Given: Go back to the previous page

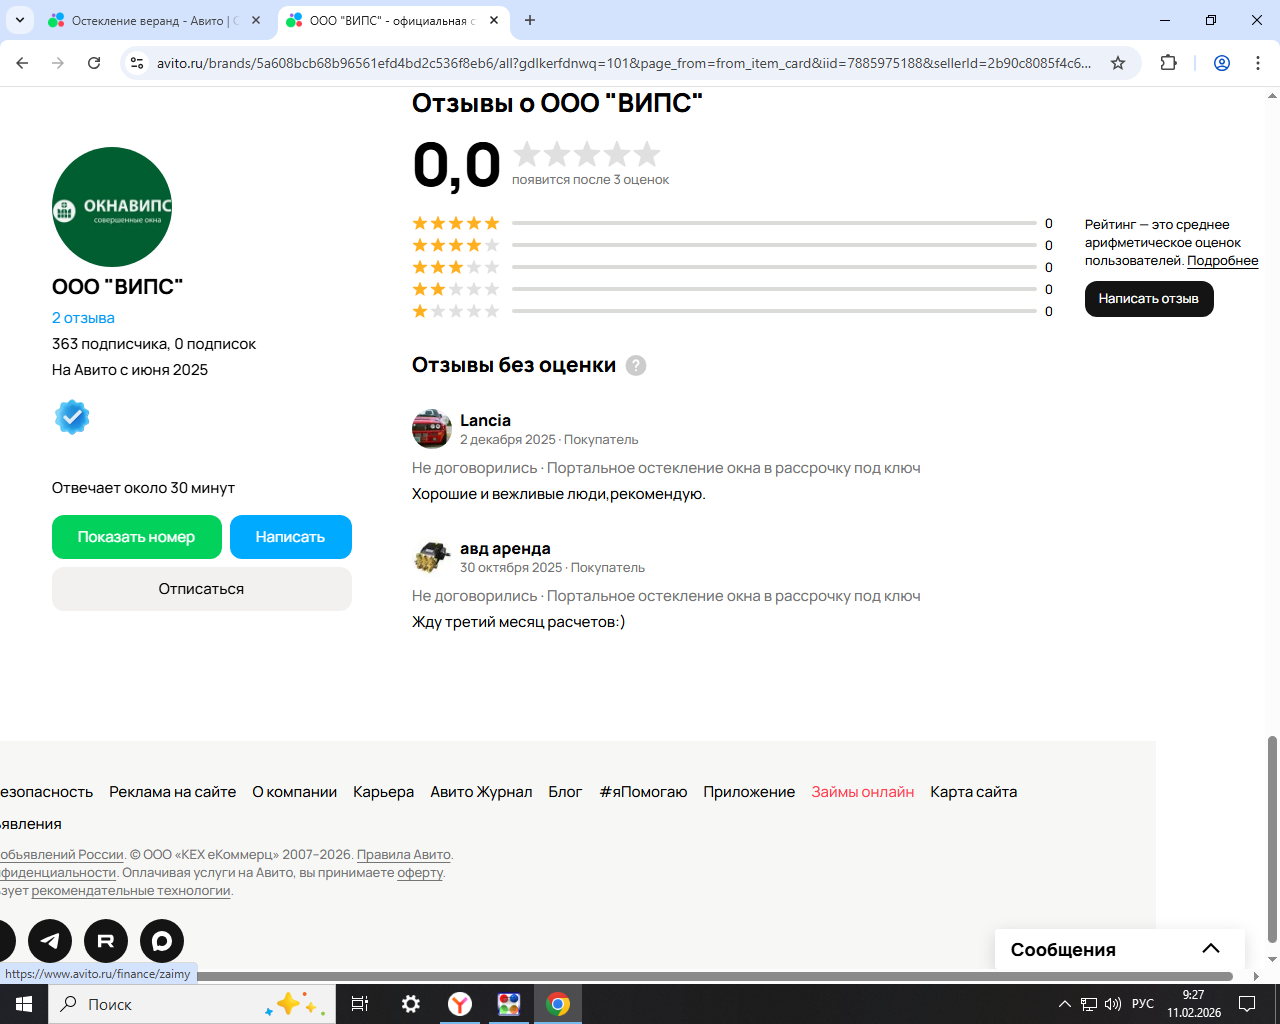Looking at the screenshot, I should pos(22,63).
